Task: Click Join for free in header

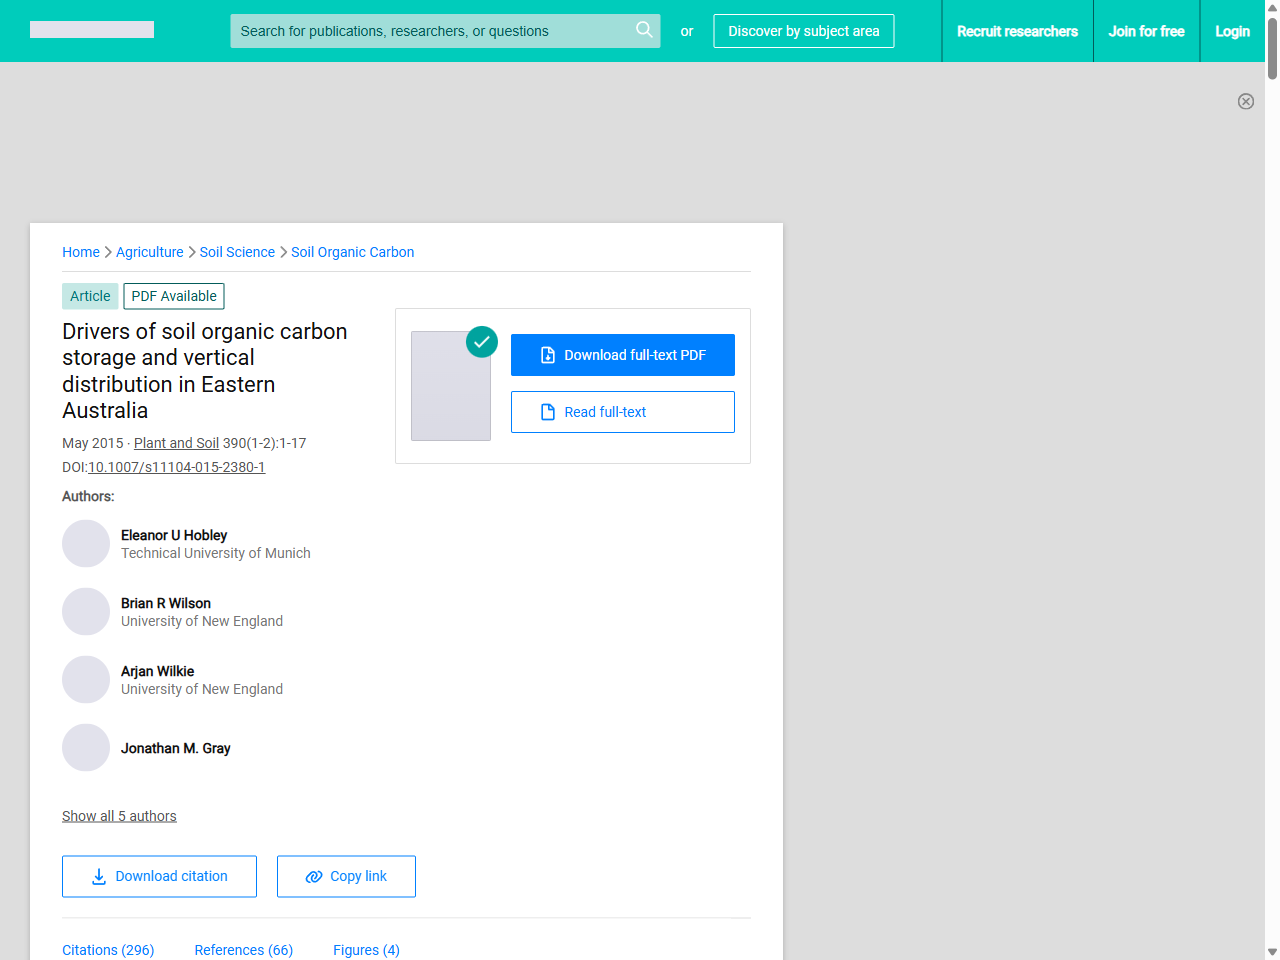Action: [1146, 31]
